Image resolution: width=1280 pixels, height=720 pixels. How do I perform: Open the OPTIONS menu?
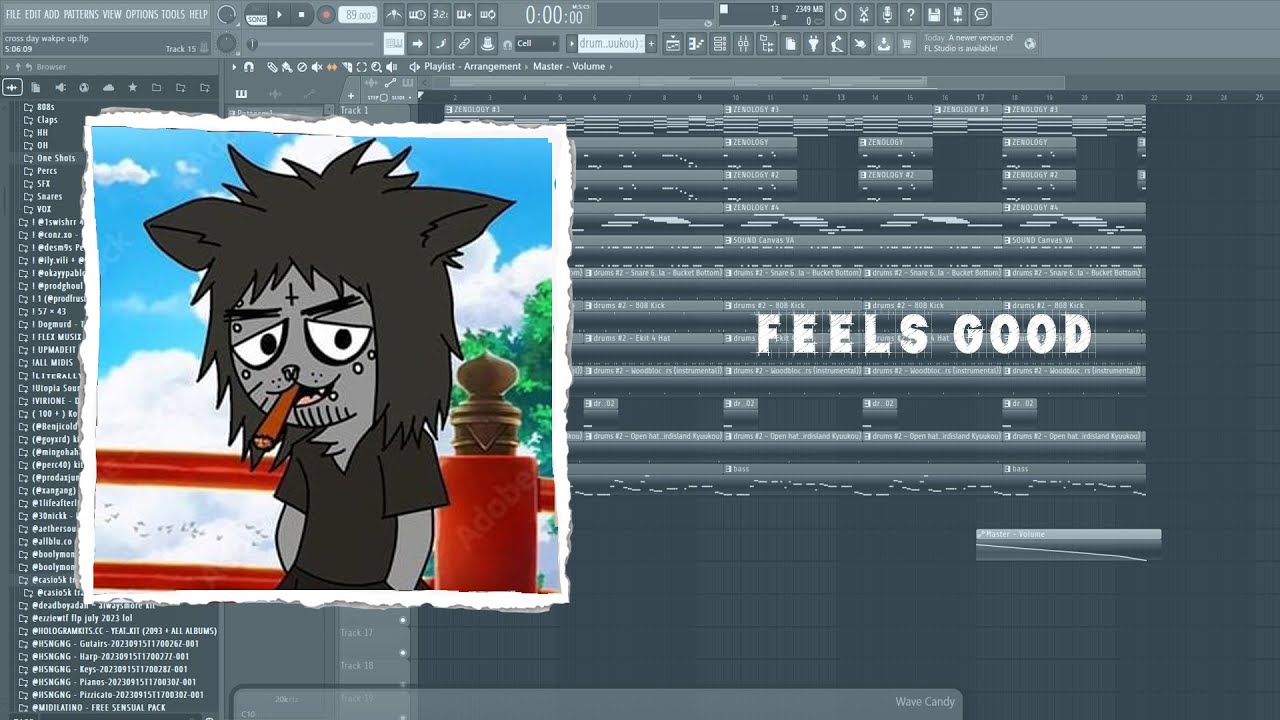pos(141,14)
